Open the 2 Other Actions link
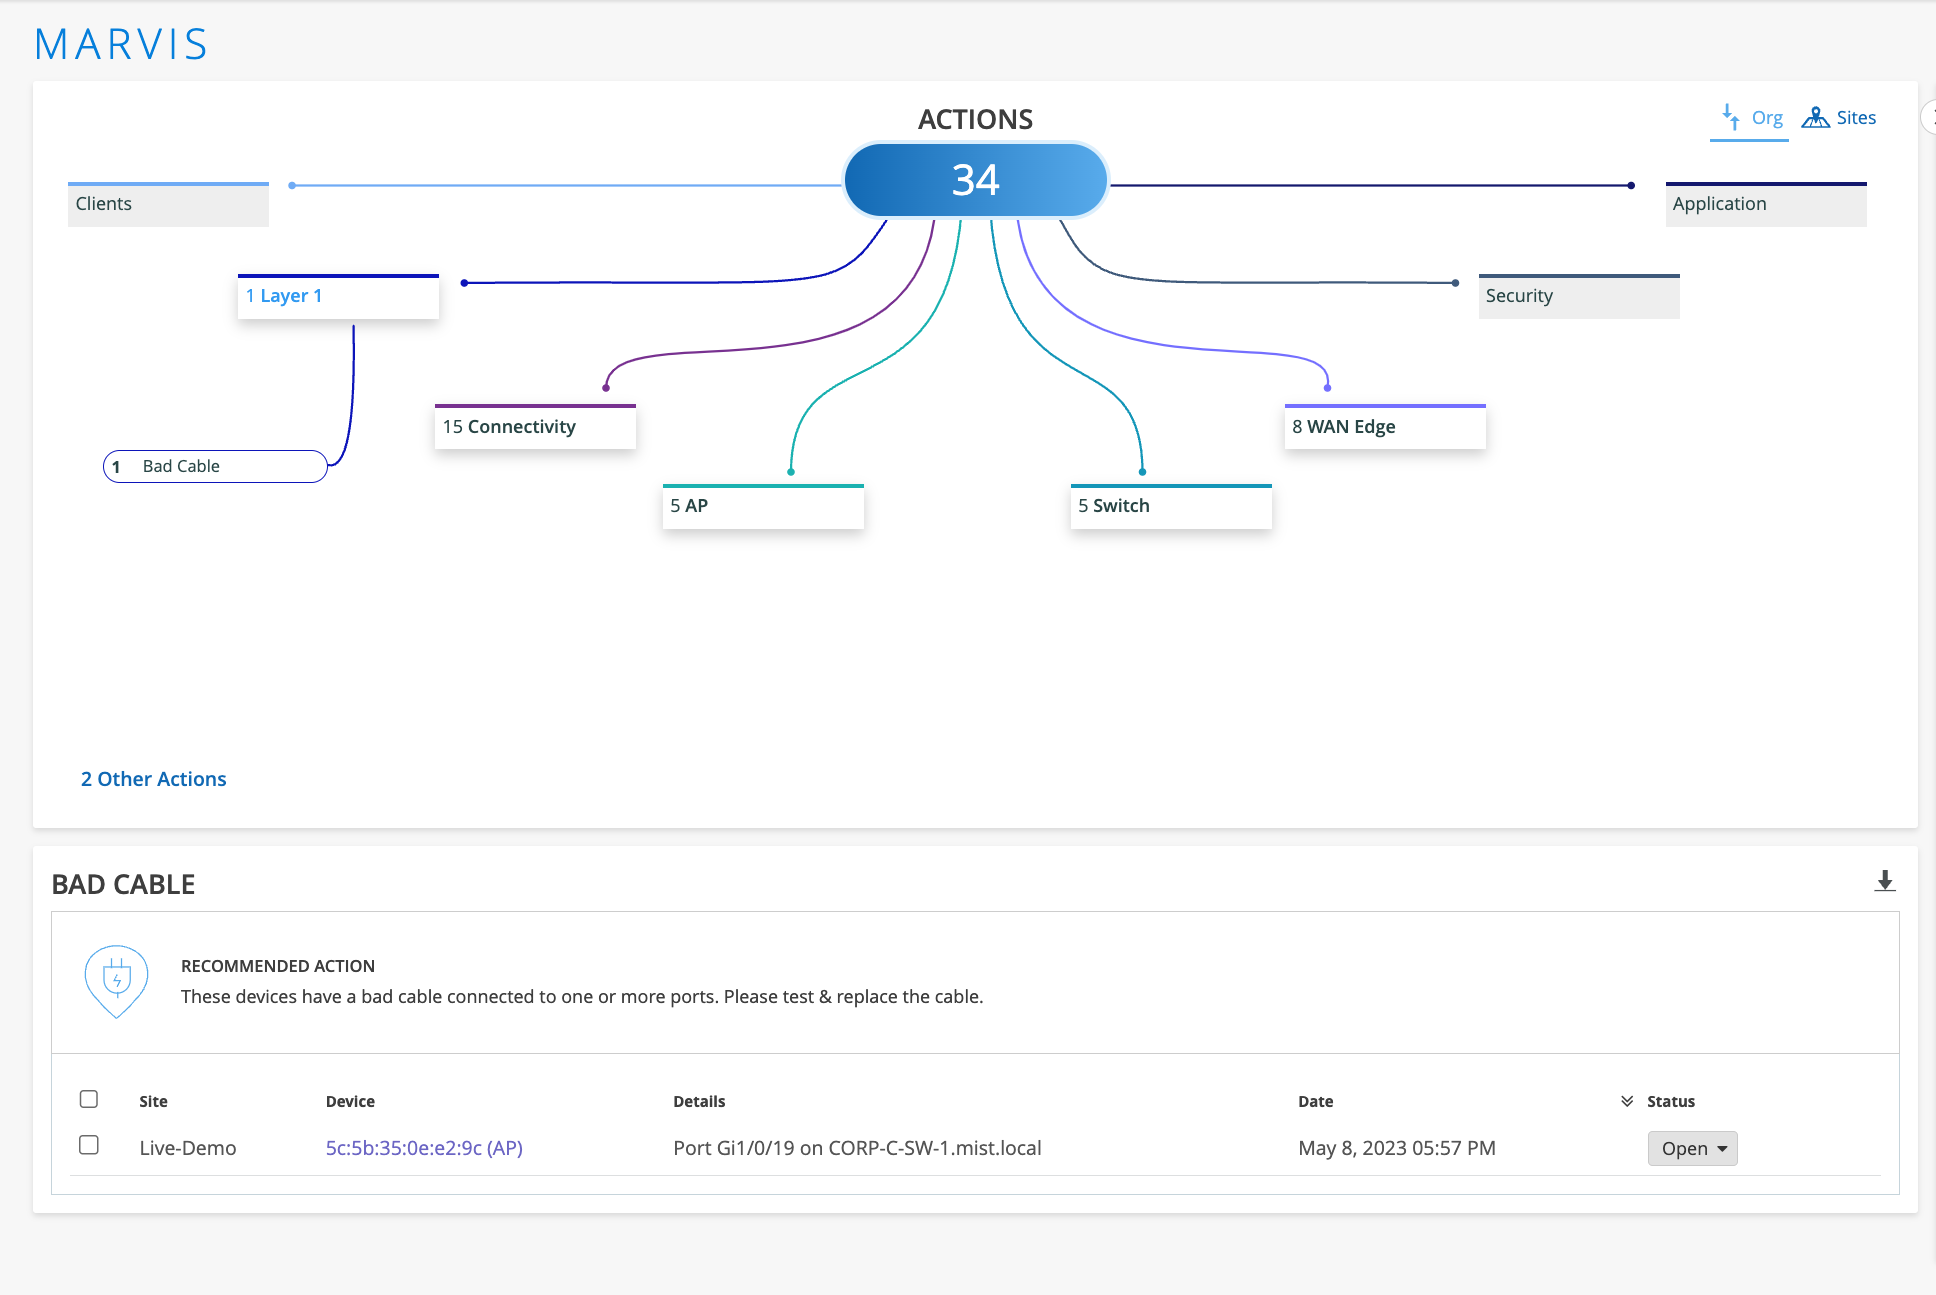 tap(154, 779)
